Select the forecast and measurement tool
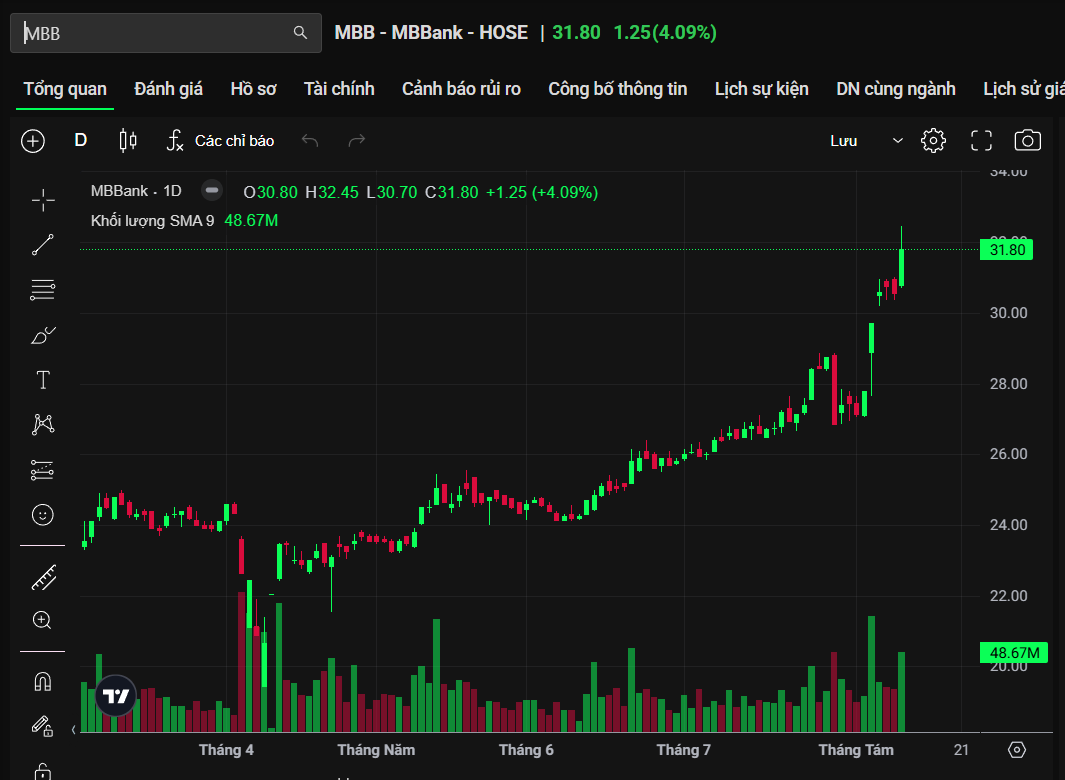Image resolution: width=1065 pixels, height=780 pixels. click(43, 469)
